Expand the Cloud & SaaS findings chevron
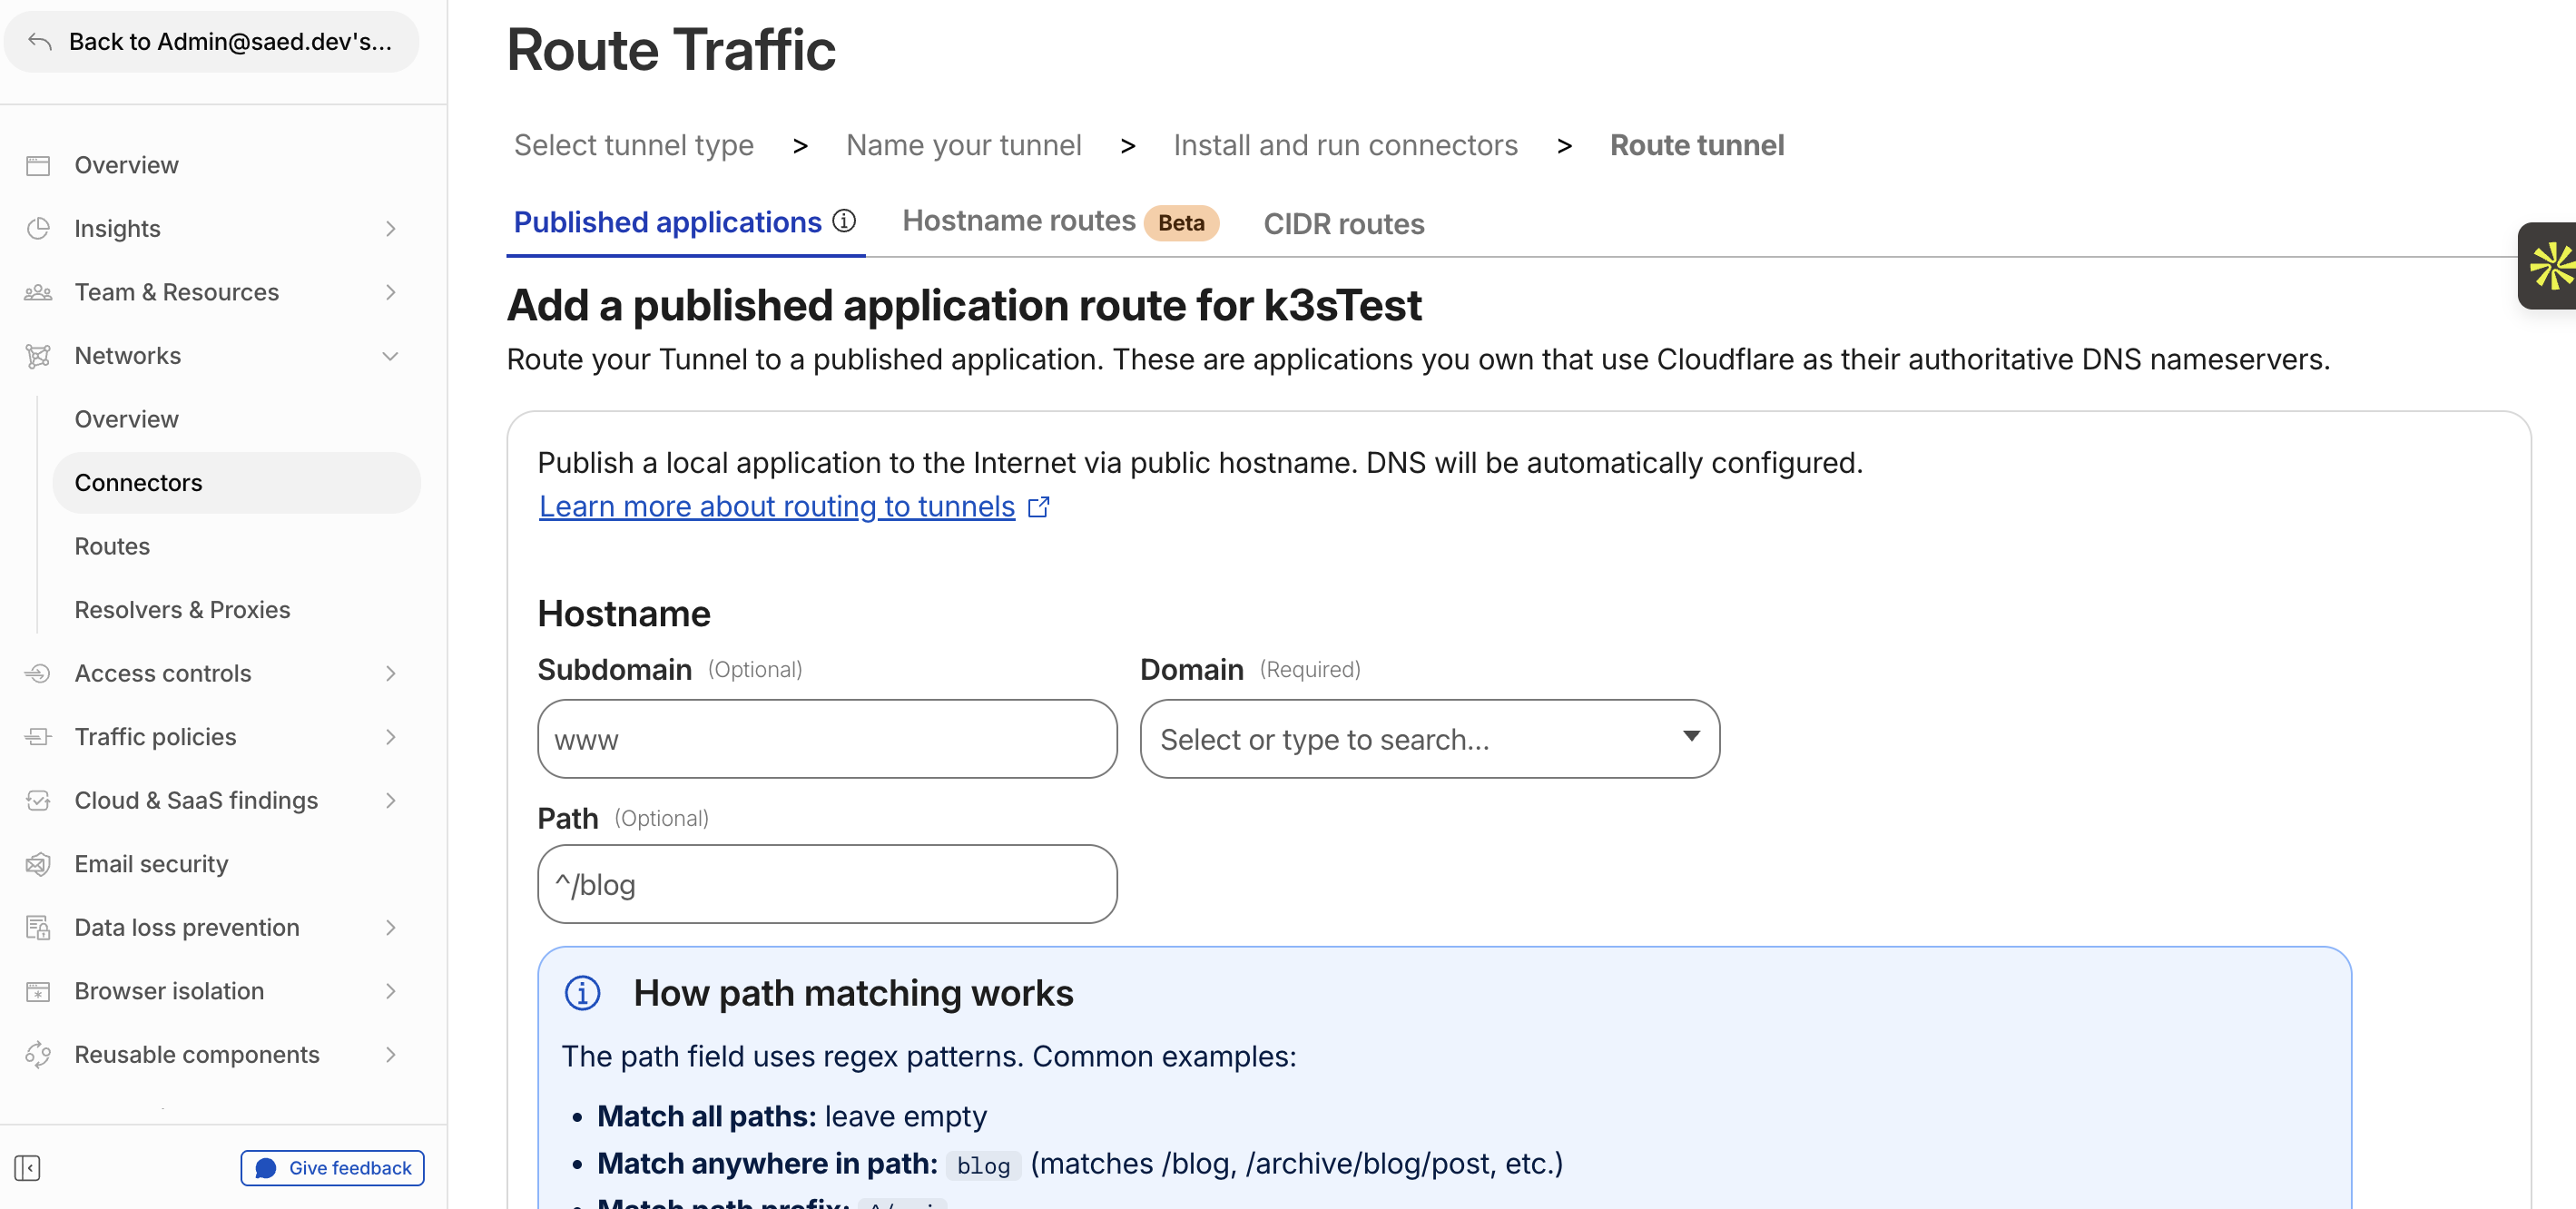2576x1209 pixels. [x=391, y=800]
